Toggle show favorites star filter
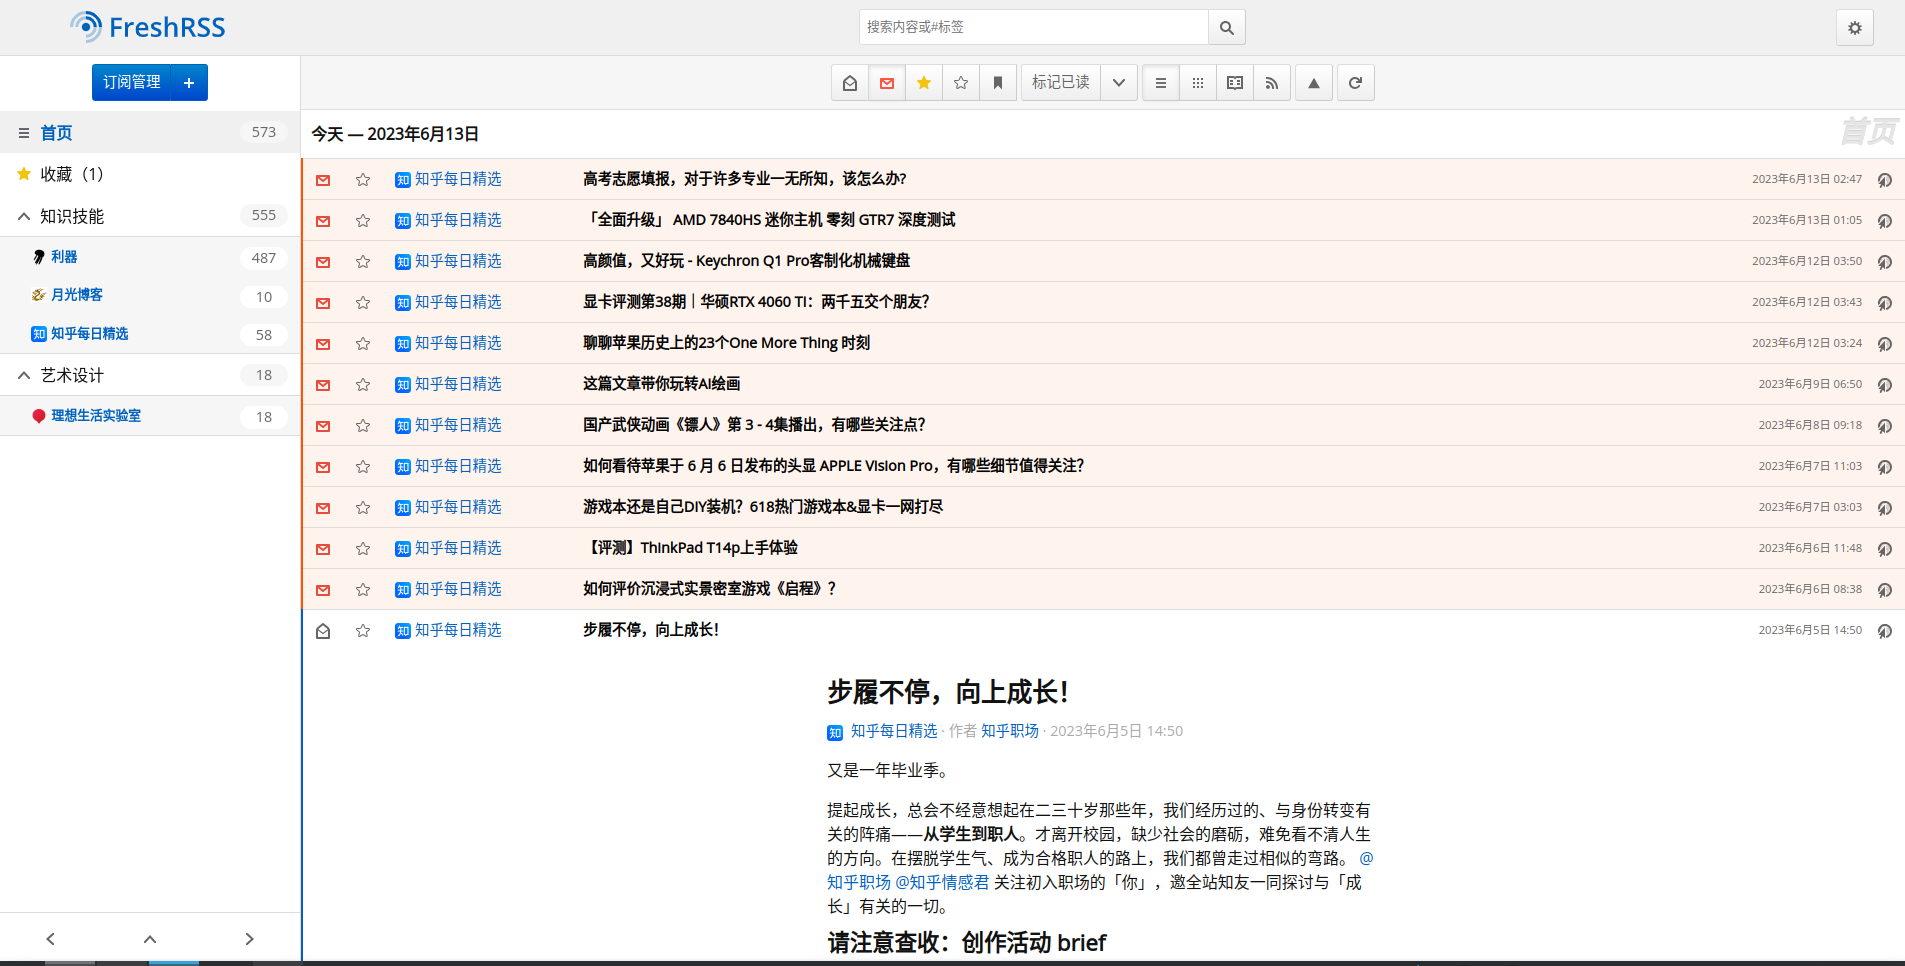The width and height of the screenshot is (1905, 966). 924,83
